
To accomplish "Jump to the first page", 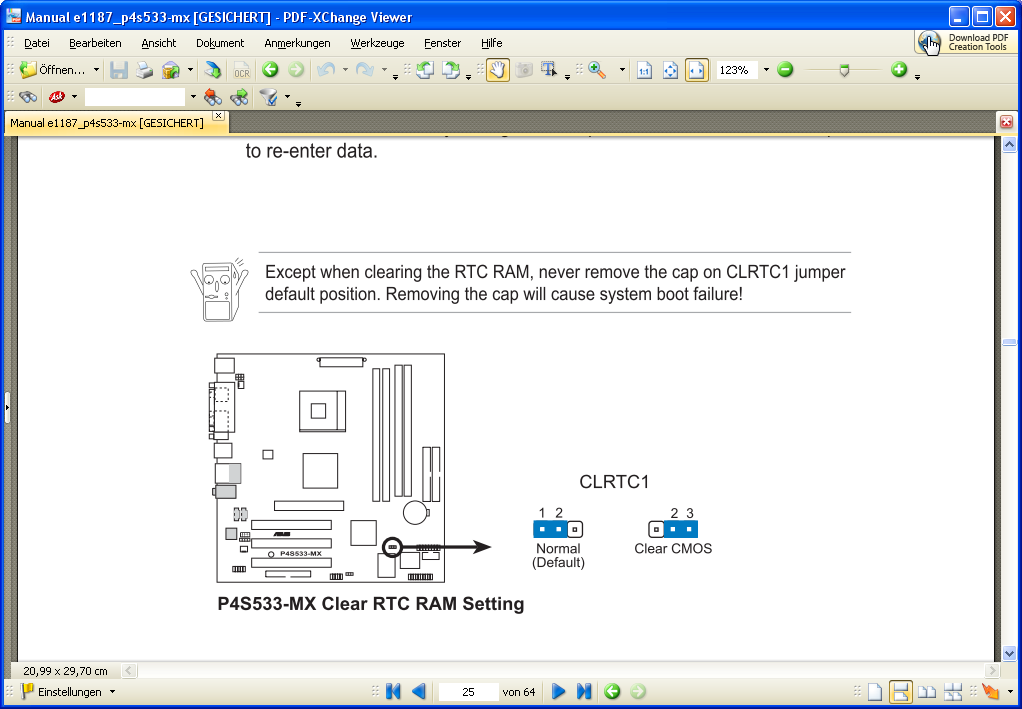I will (x=393, y=691).
